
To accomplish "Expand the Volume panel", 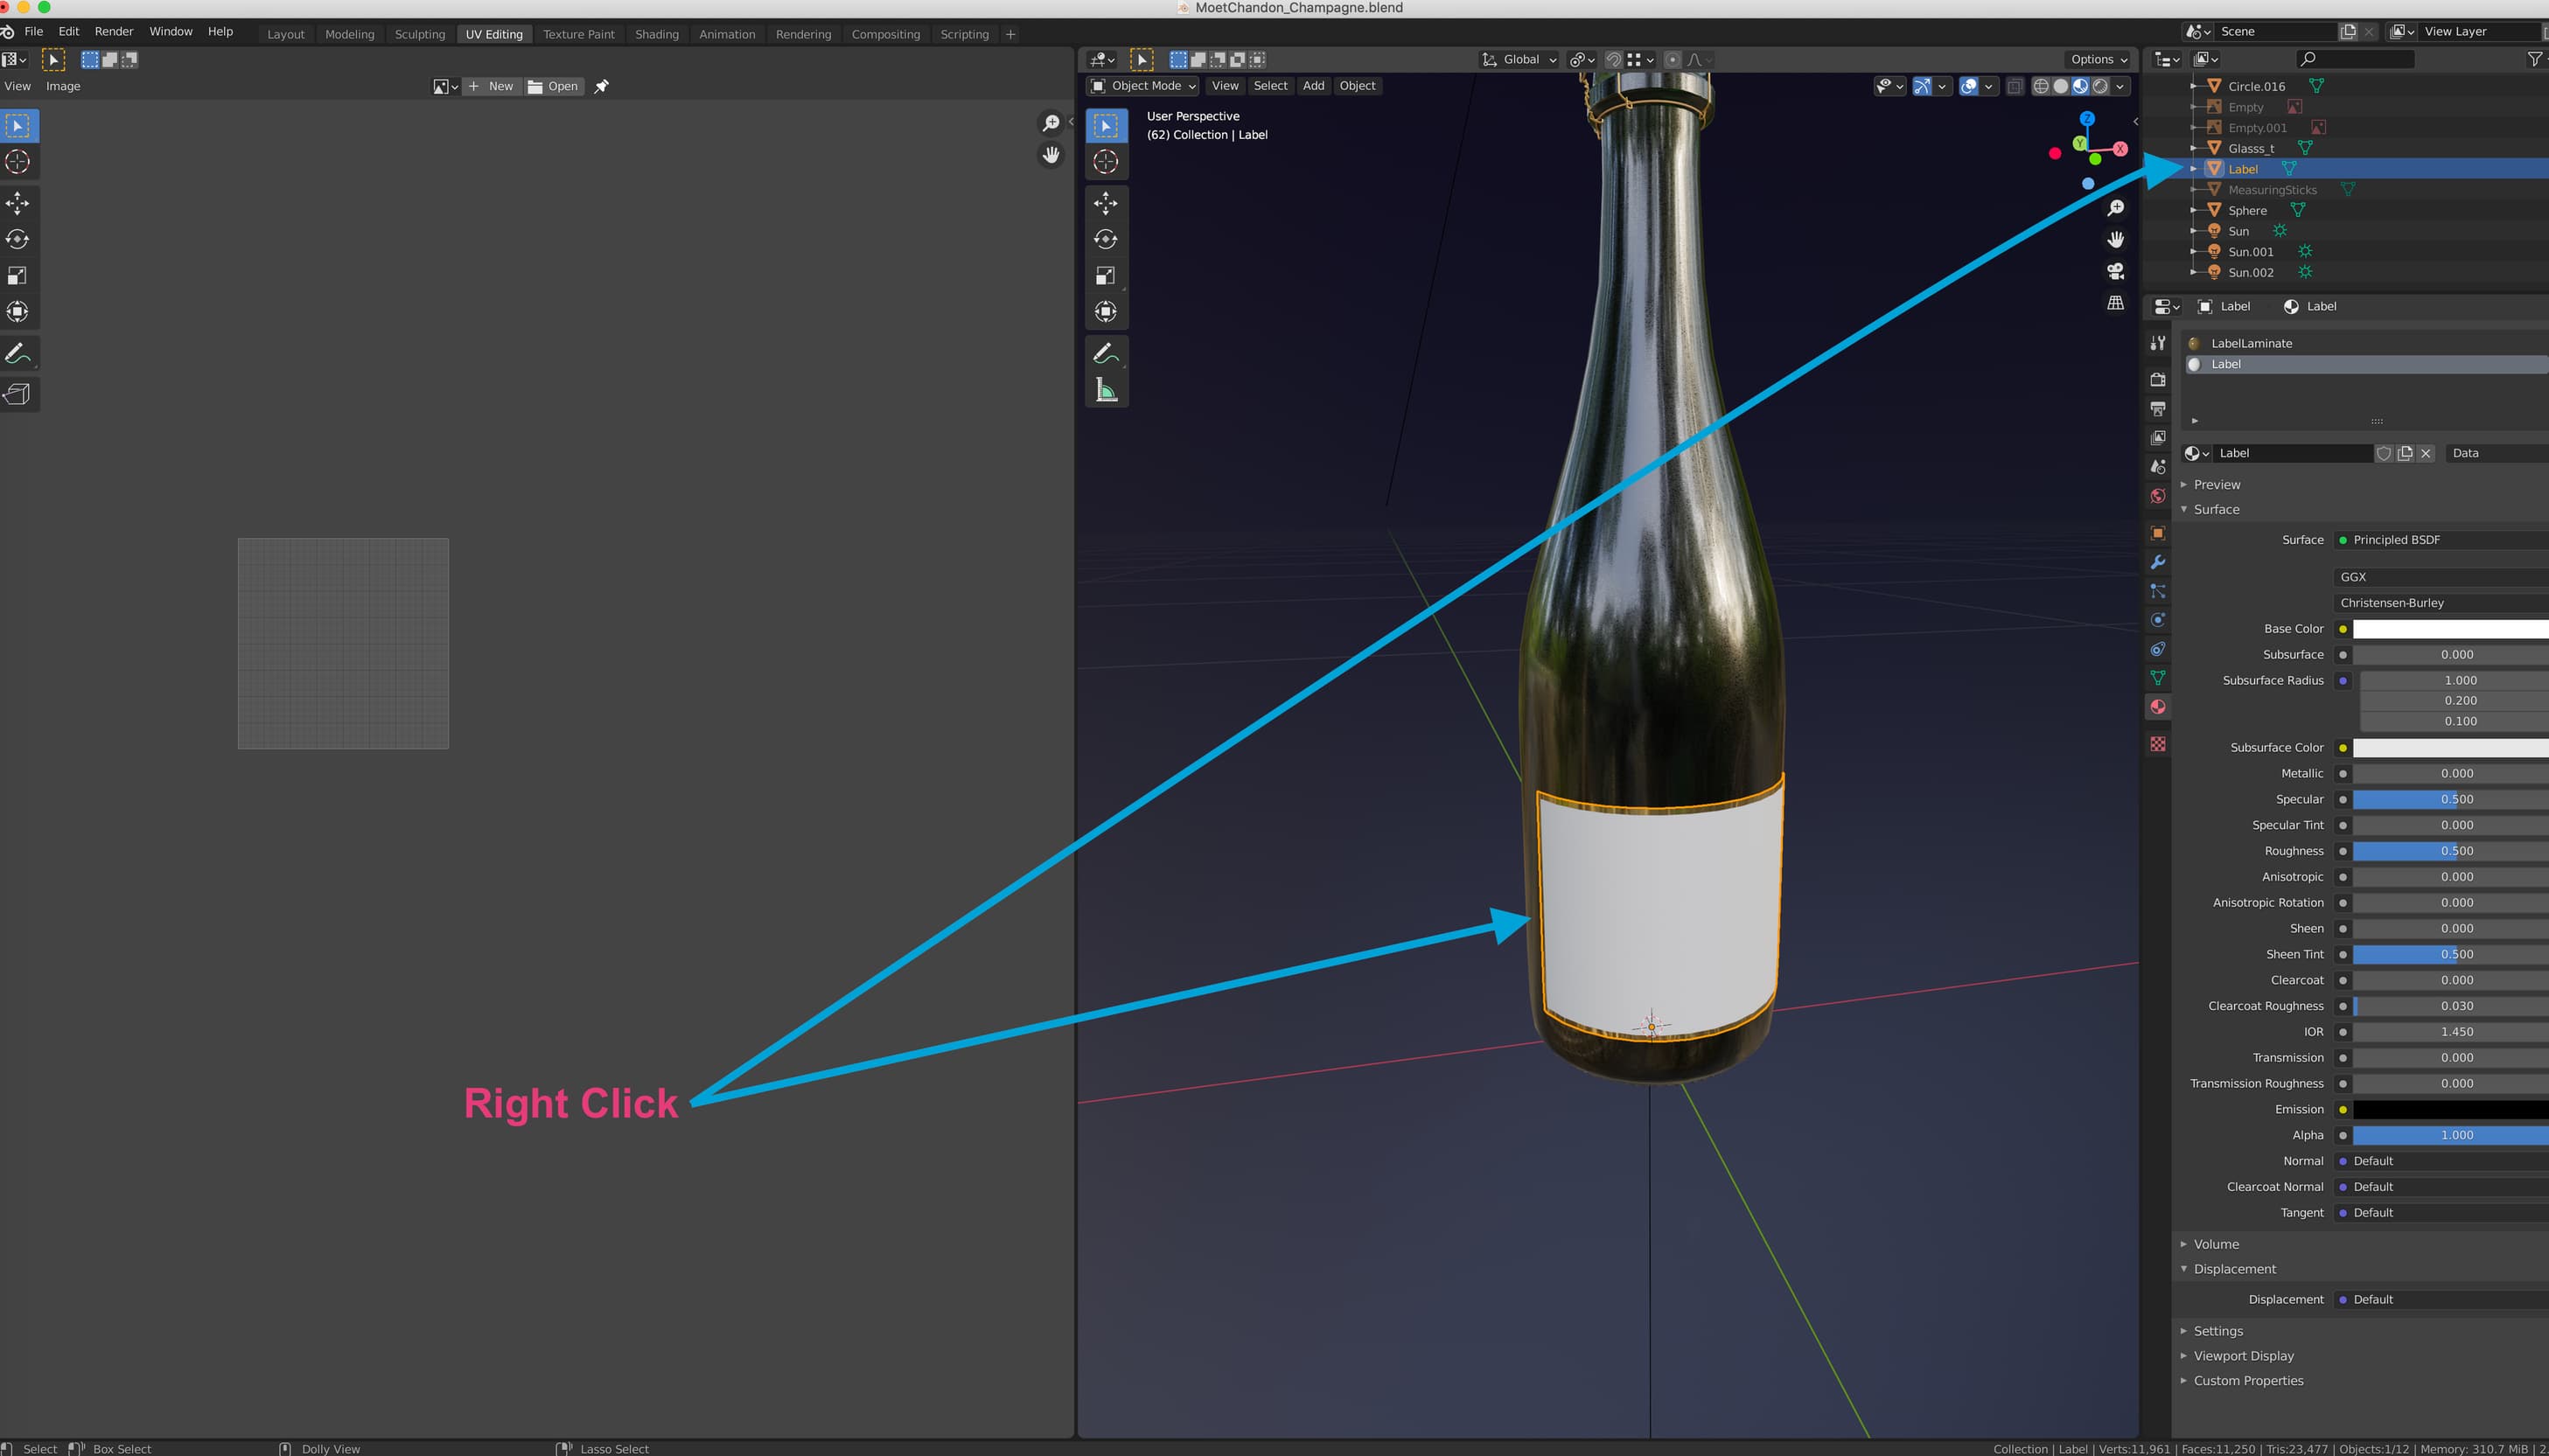I will point(2216,1244).
